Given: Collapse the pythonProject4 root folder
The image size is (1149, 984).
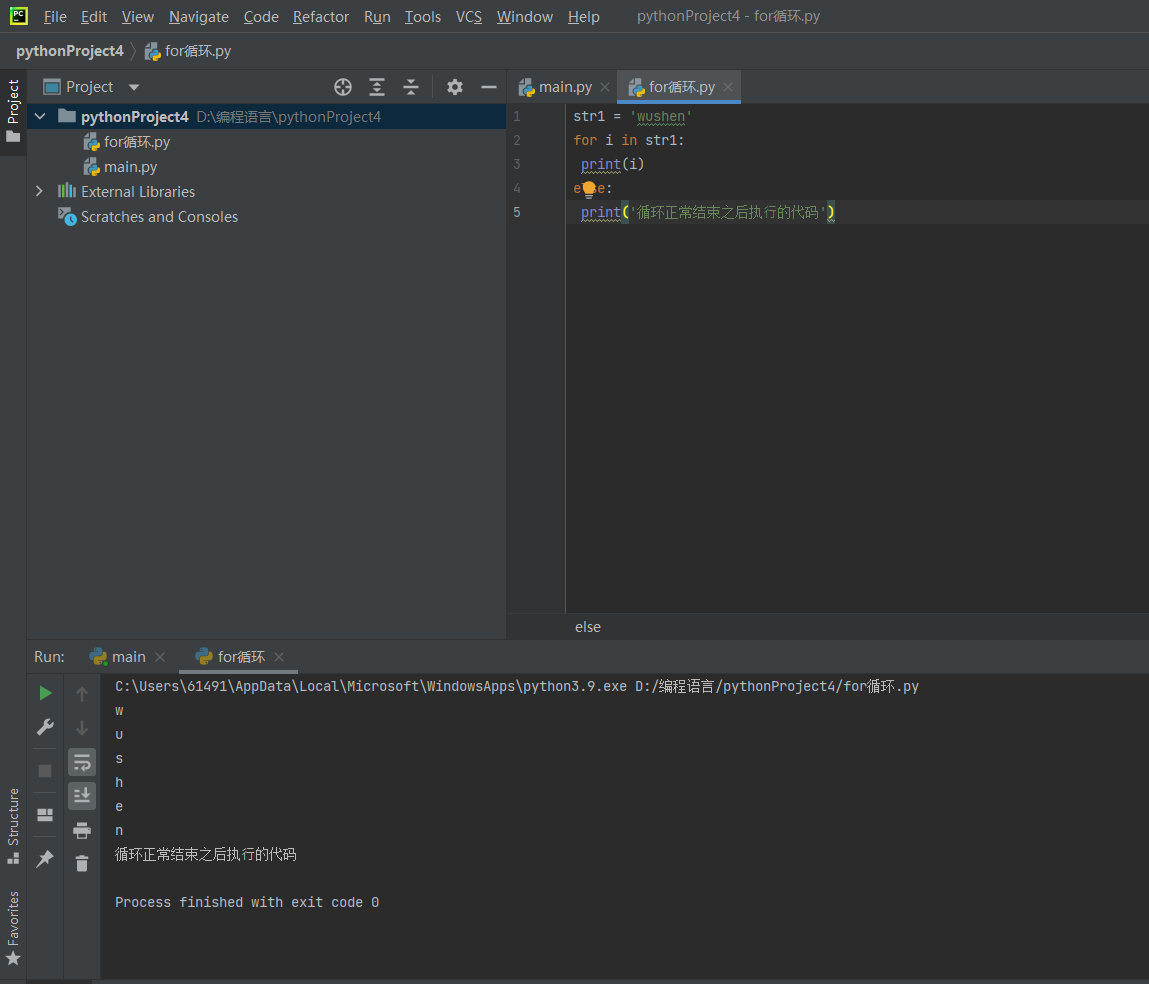Looking at the screenshot, I should tap(40, 117).
